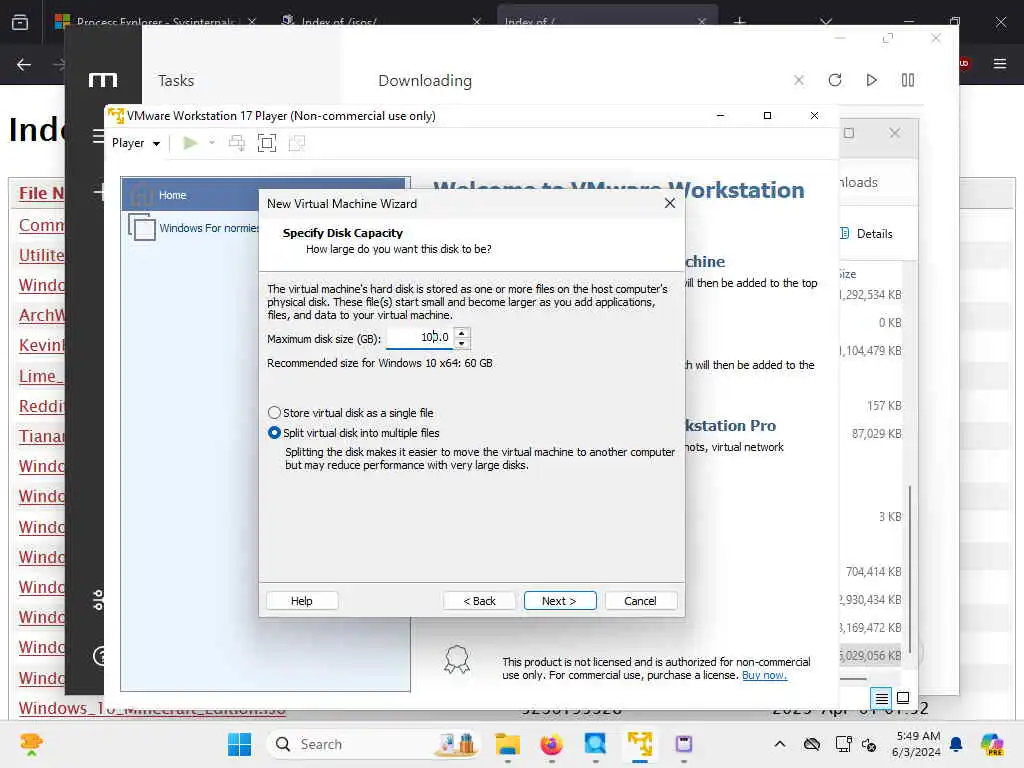
Task: Click the widgets icon at the taskbar's left
Action: (31, 744)
